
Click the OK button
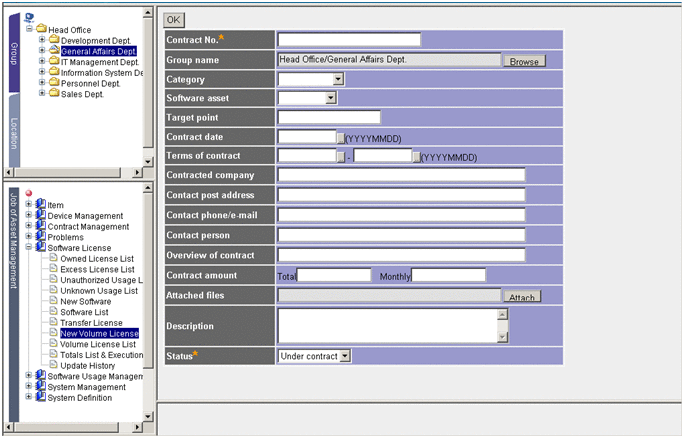[173, 19]
